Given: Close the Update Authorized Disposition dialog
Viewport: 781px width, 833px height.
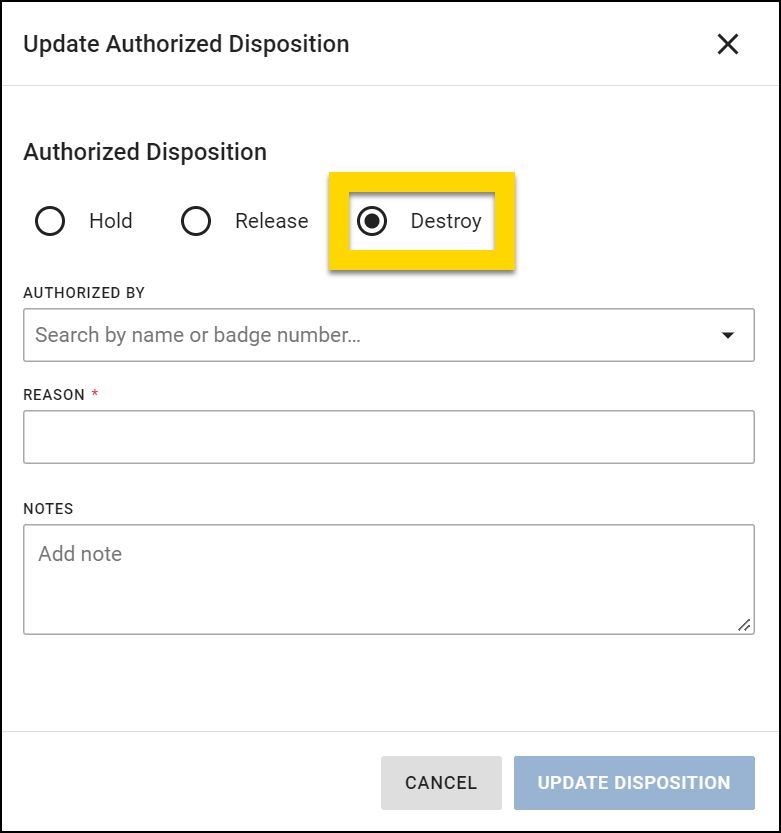Looking at the screenshot, I should tap(727, 44).
